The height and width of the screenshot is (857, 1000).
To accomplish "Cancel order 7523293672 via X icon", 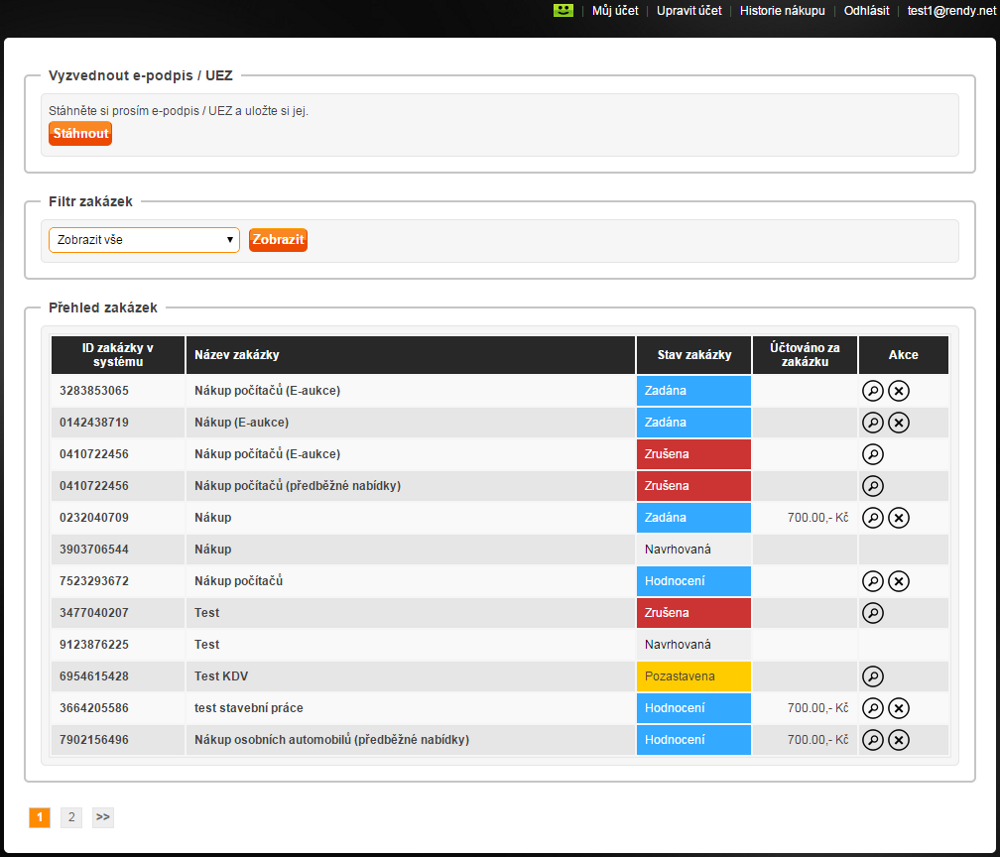I will coord(899,581).
